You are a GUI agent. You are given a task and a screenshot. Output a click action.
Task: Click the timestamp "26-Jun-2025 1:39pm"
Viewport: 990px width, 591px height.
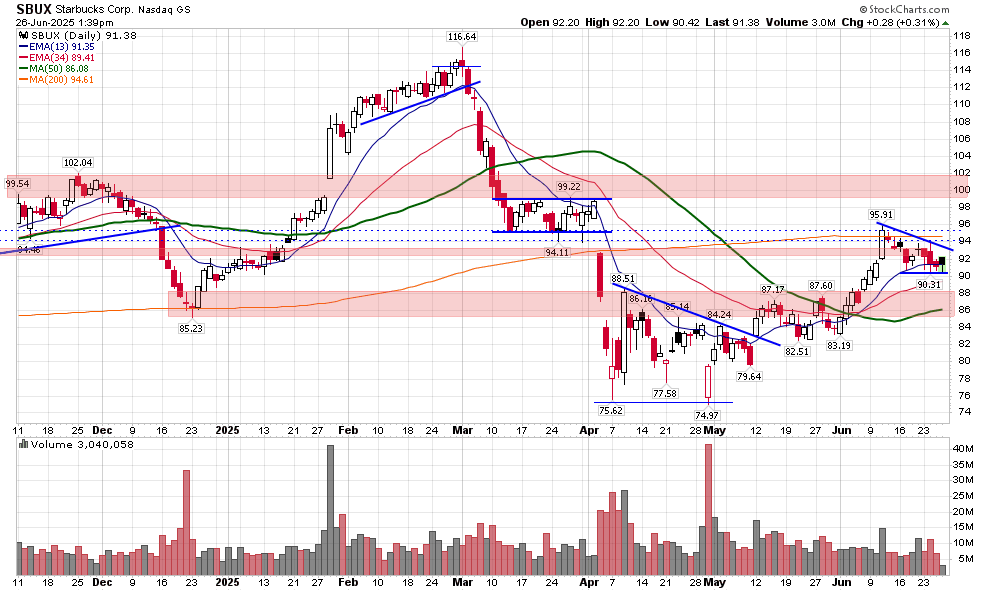64,23
